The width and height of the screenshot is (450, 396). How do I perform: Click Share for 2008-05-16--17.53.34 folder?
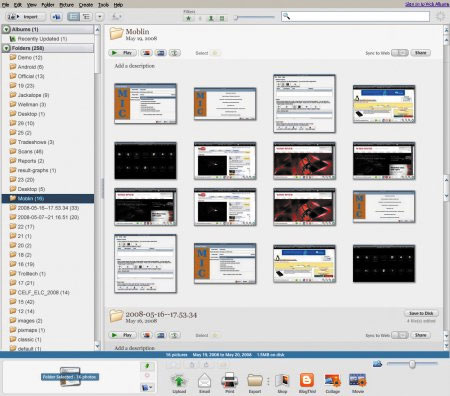(x=421, y=335)
